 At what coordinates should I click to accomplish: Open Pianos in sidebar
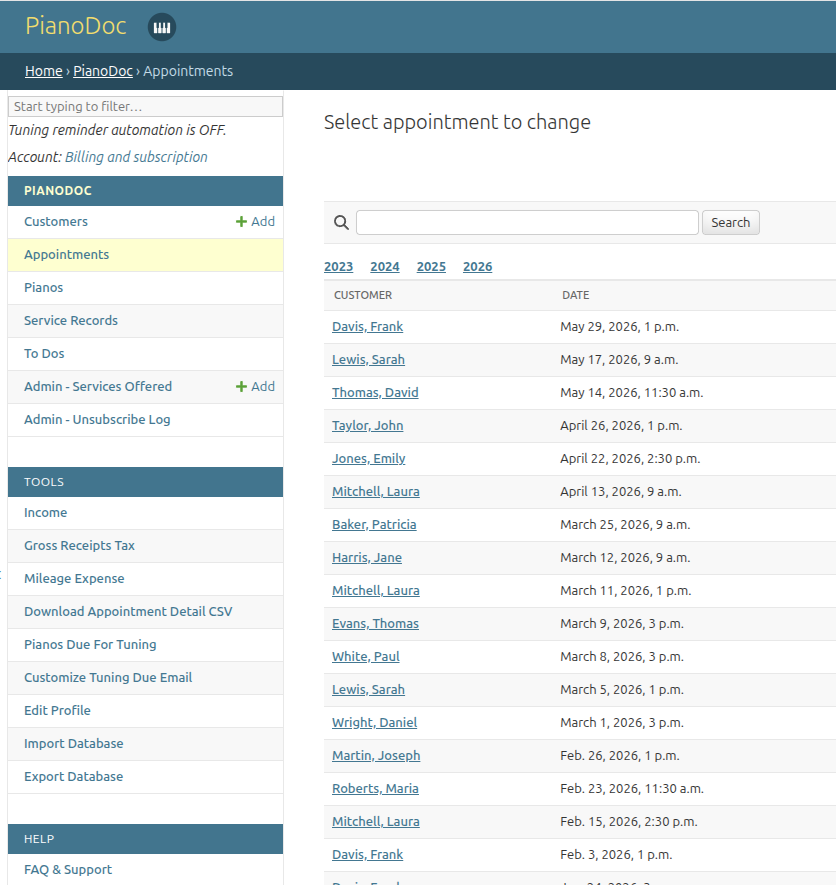pyautogui.click(x=43, y=288)
